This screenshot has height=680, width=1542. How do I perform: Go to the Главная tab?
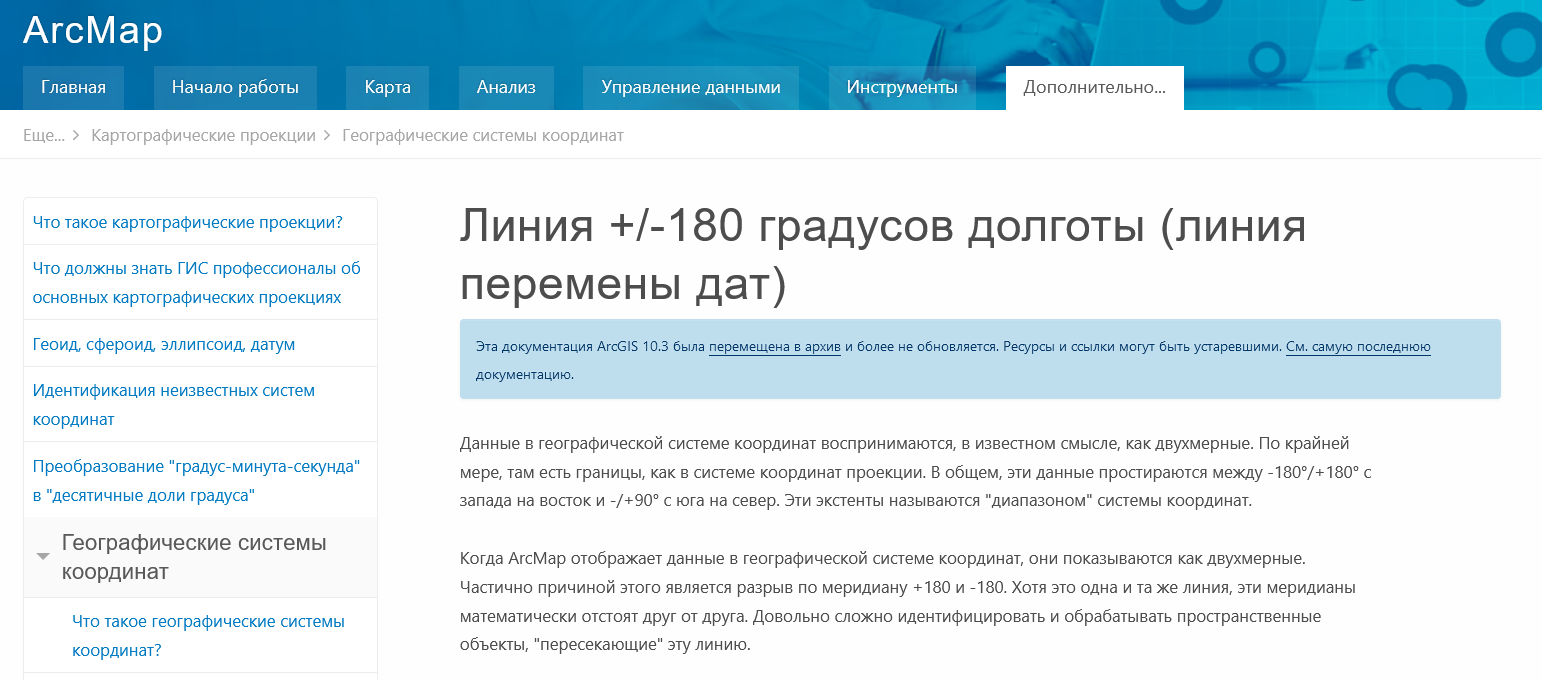[x=73, y=88]
